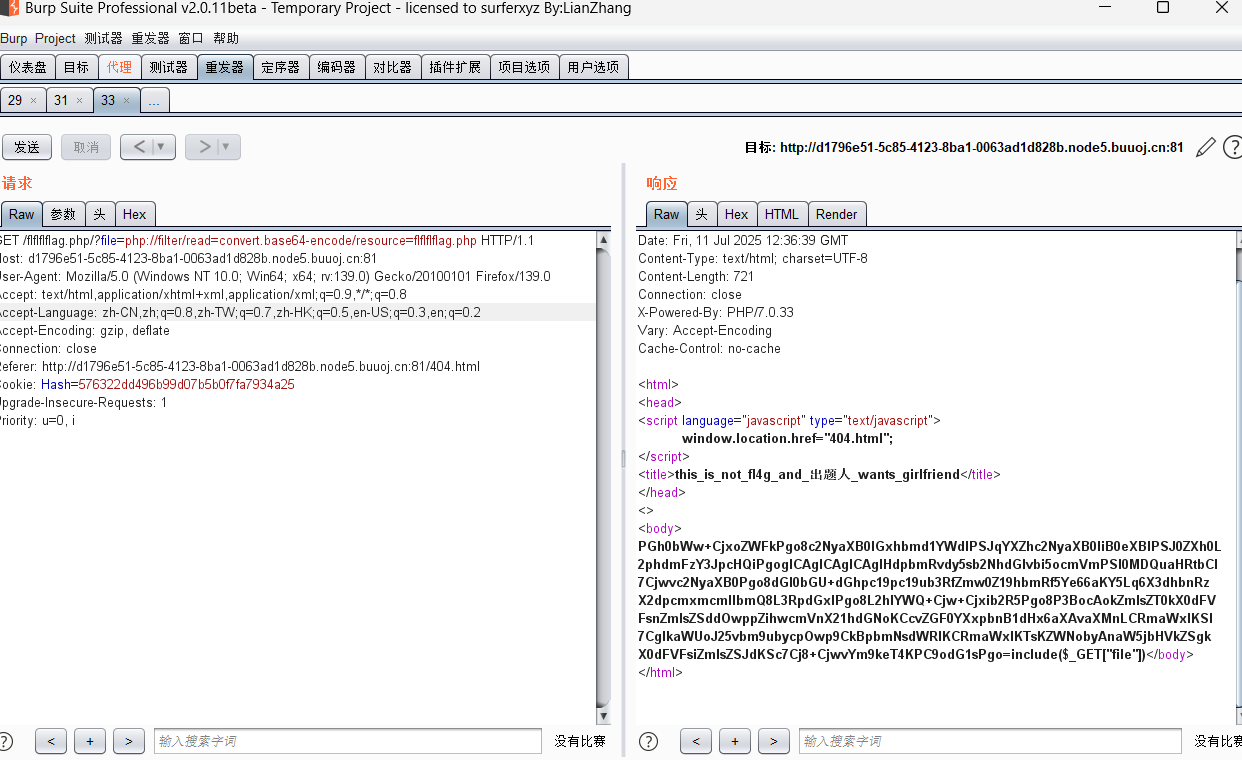Select the response Hex tab

(737, 214)
